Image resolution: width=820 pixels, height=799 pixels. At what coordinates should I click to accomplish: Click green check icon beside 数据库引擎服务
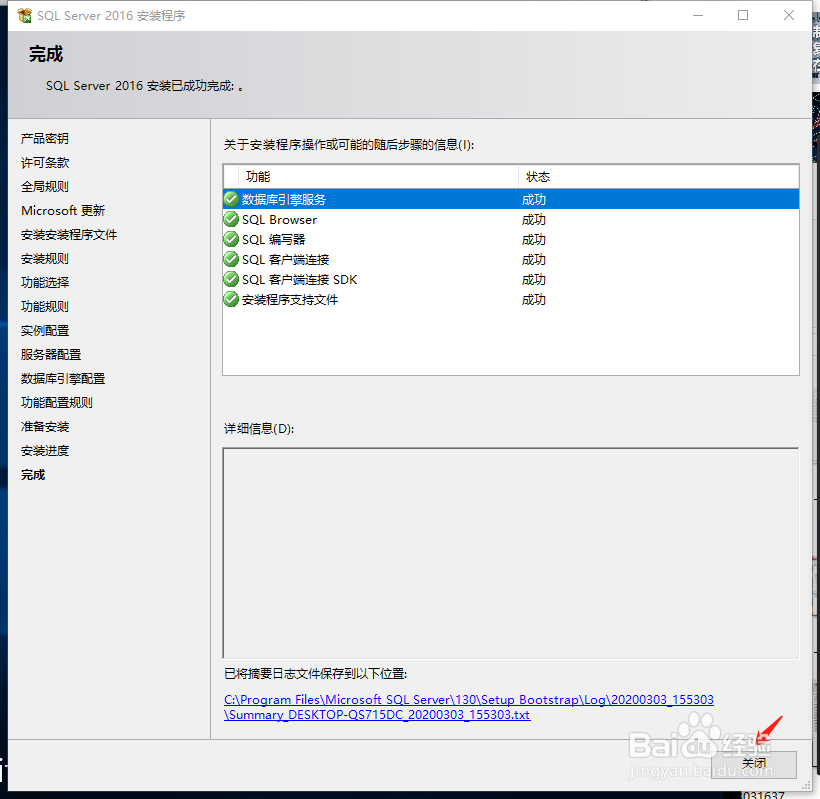click(231, 199)
